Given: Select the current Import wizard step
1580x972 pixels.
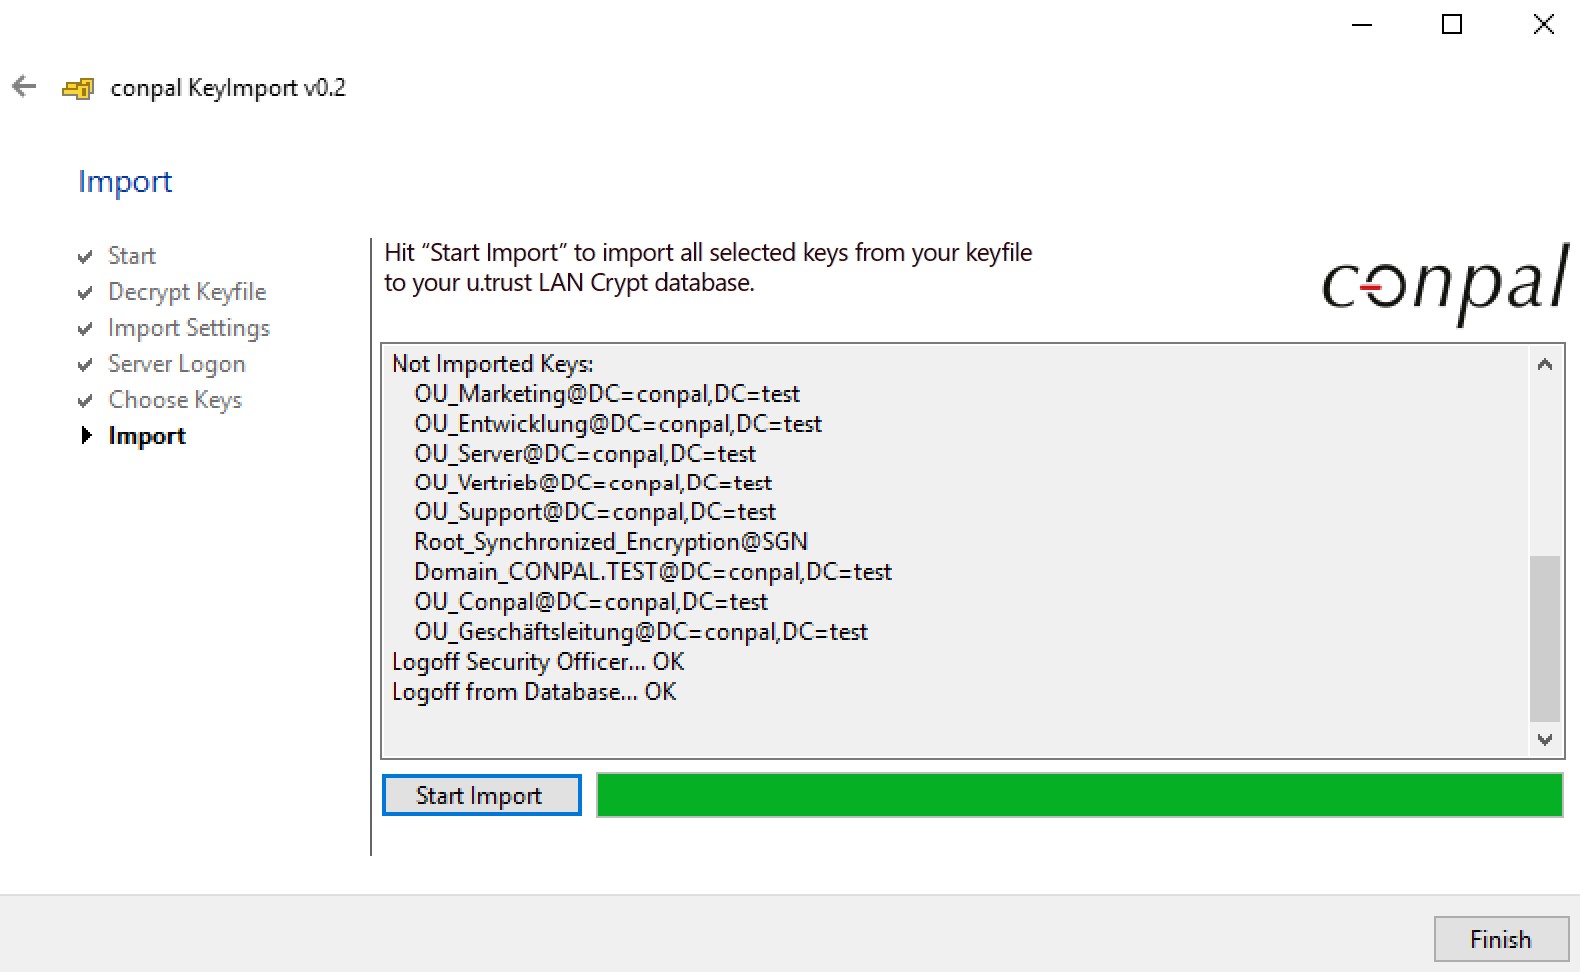Looking at the screenshot, I should tap(147, 436).
